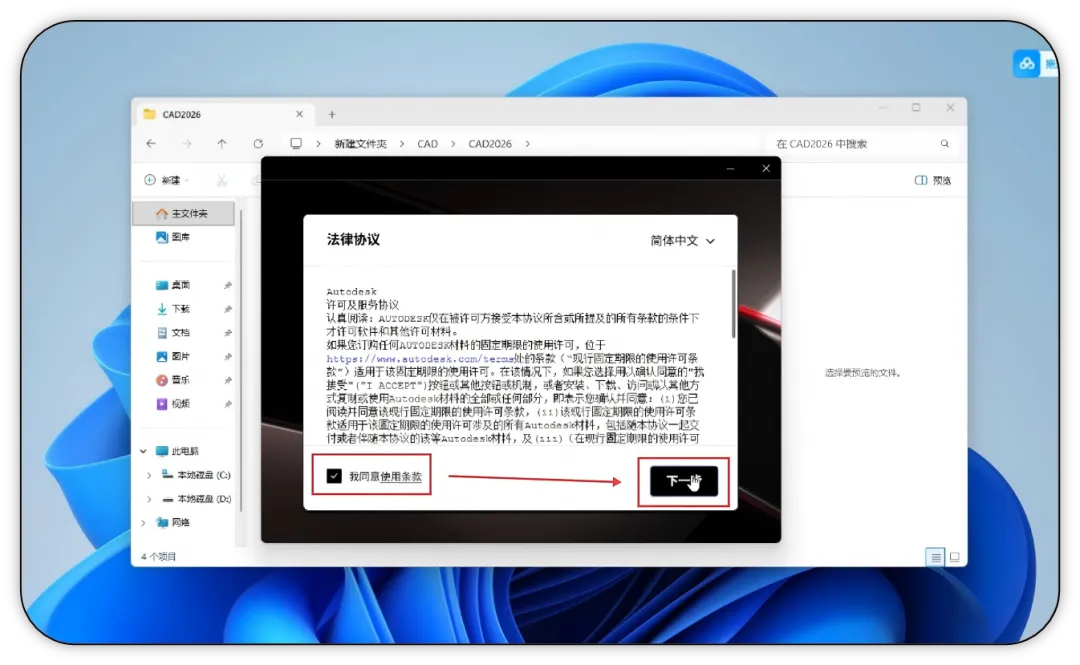Expand the 网络 tree node
The image size is (1080, 665).
[x=143, y=522]
